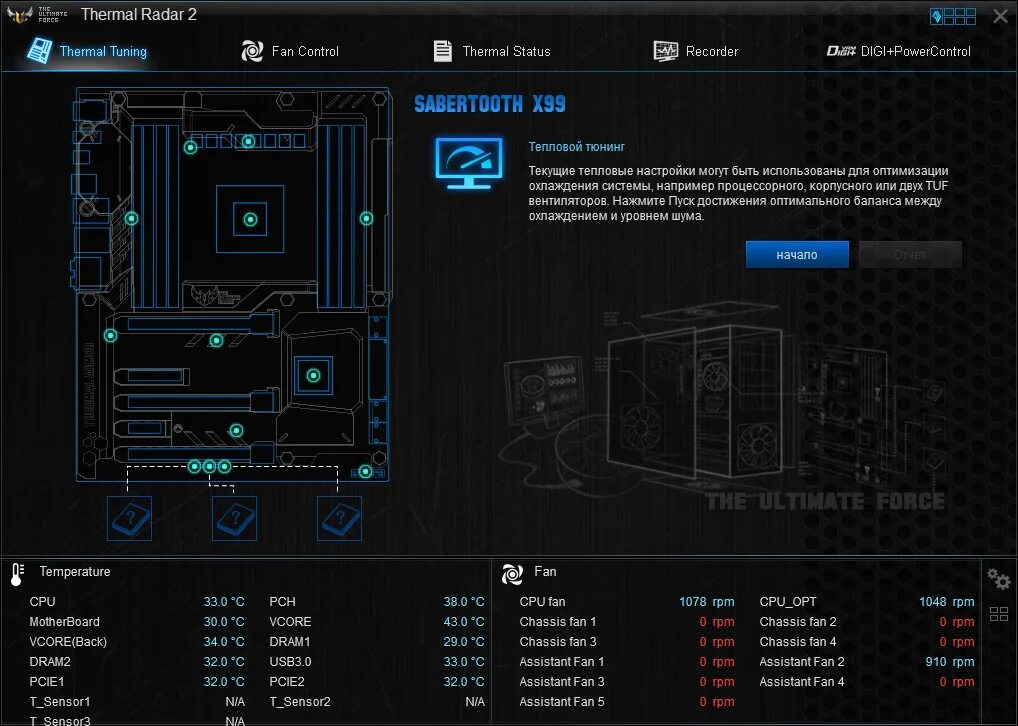Go to the Recorder tab
Viewport: 1018px width, 726px height.
pos(695,51)
